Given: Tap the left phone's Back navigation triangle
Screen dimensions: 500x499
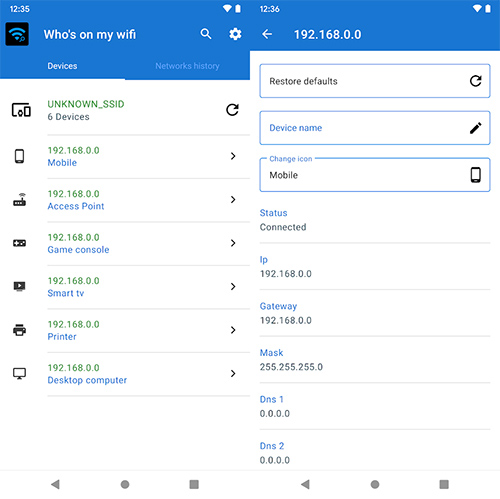Looking at the screenshot, I should [55, 484].
